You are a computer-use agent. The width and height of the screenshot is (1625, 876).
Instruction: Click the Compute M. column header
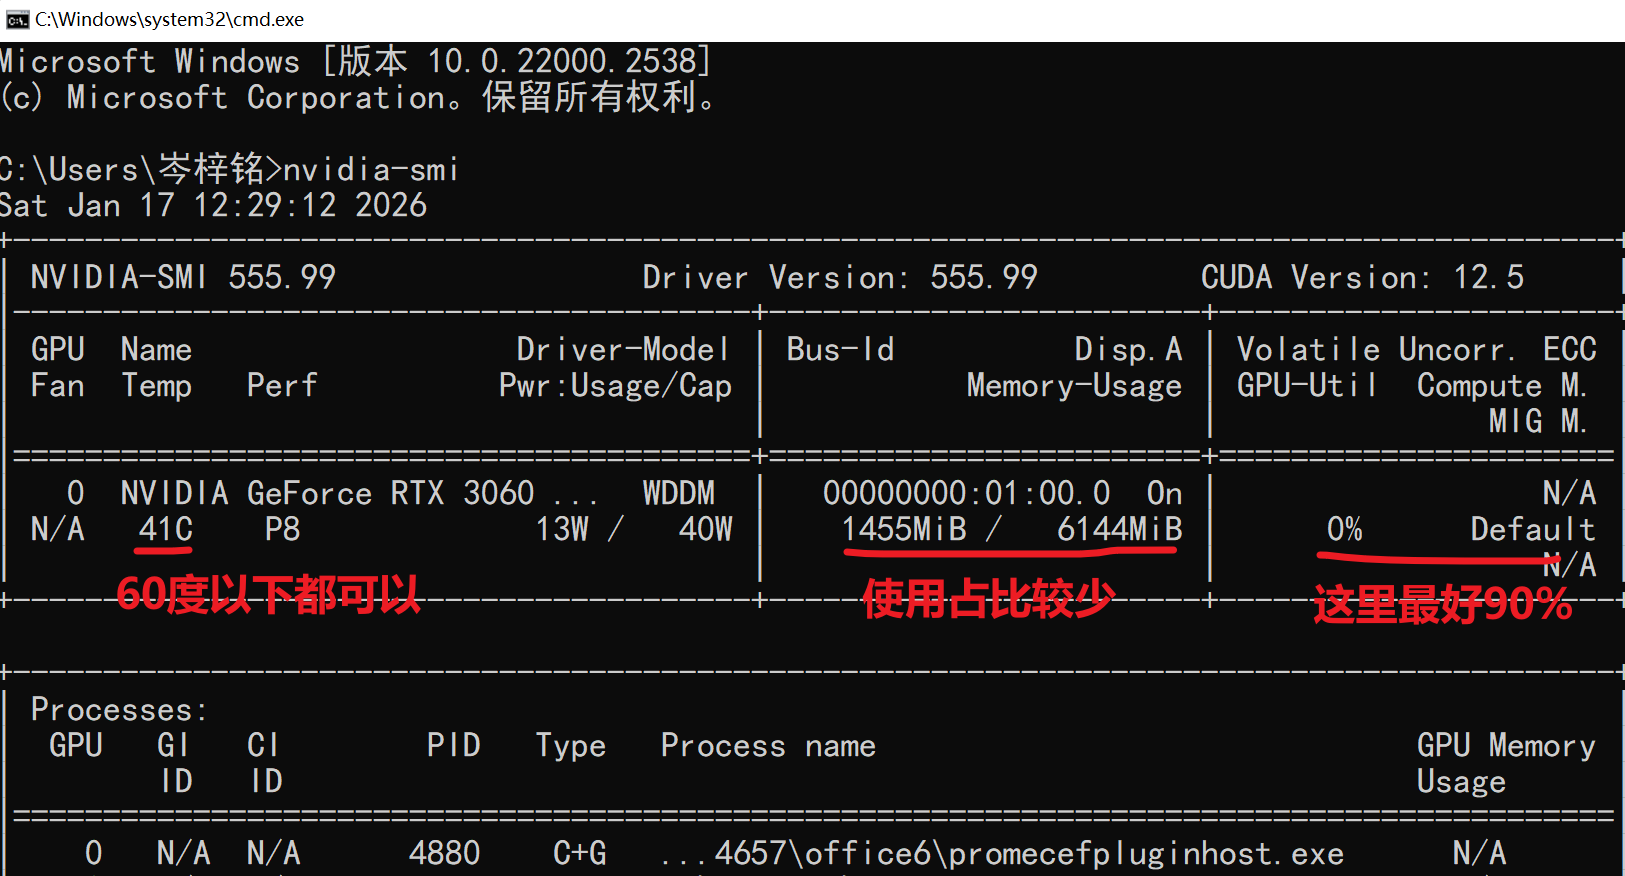point(1501,386)
